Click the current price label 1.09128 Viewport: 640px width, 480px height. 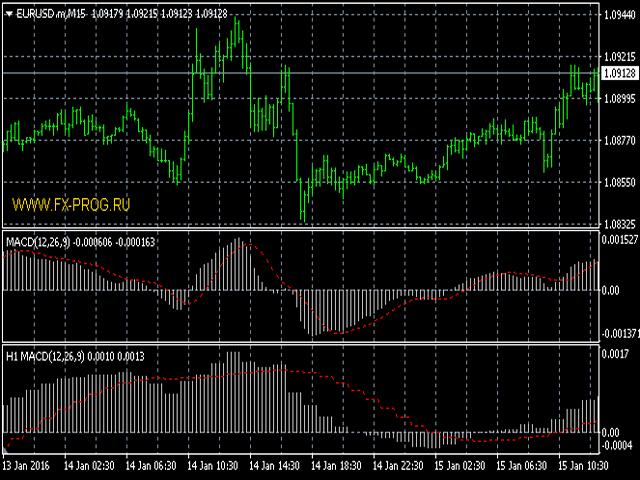(619, 73)
